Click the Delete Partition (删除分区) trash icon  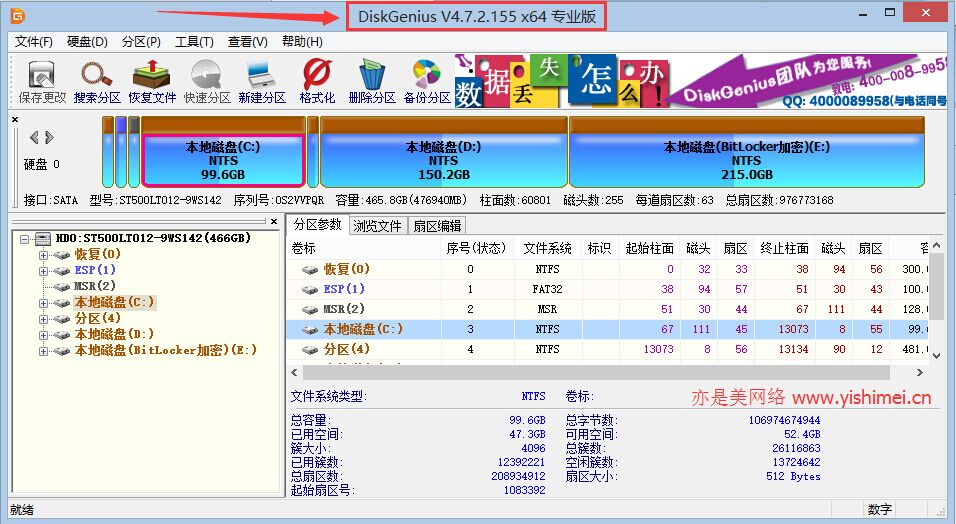(372, 81)
